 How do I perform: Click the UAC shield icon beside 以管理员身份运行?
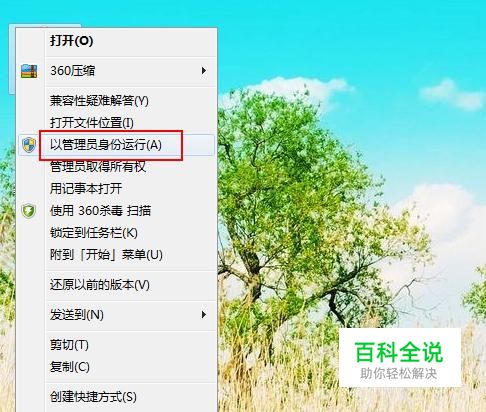pyautogui.click(x=29, y=145)
